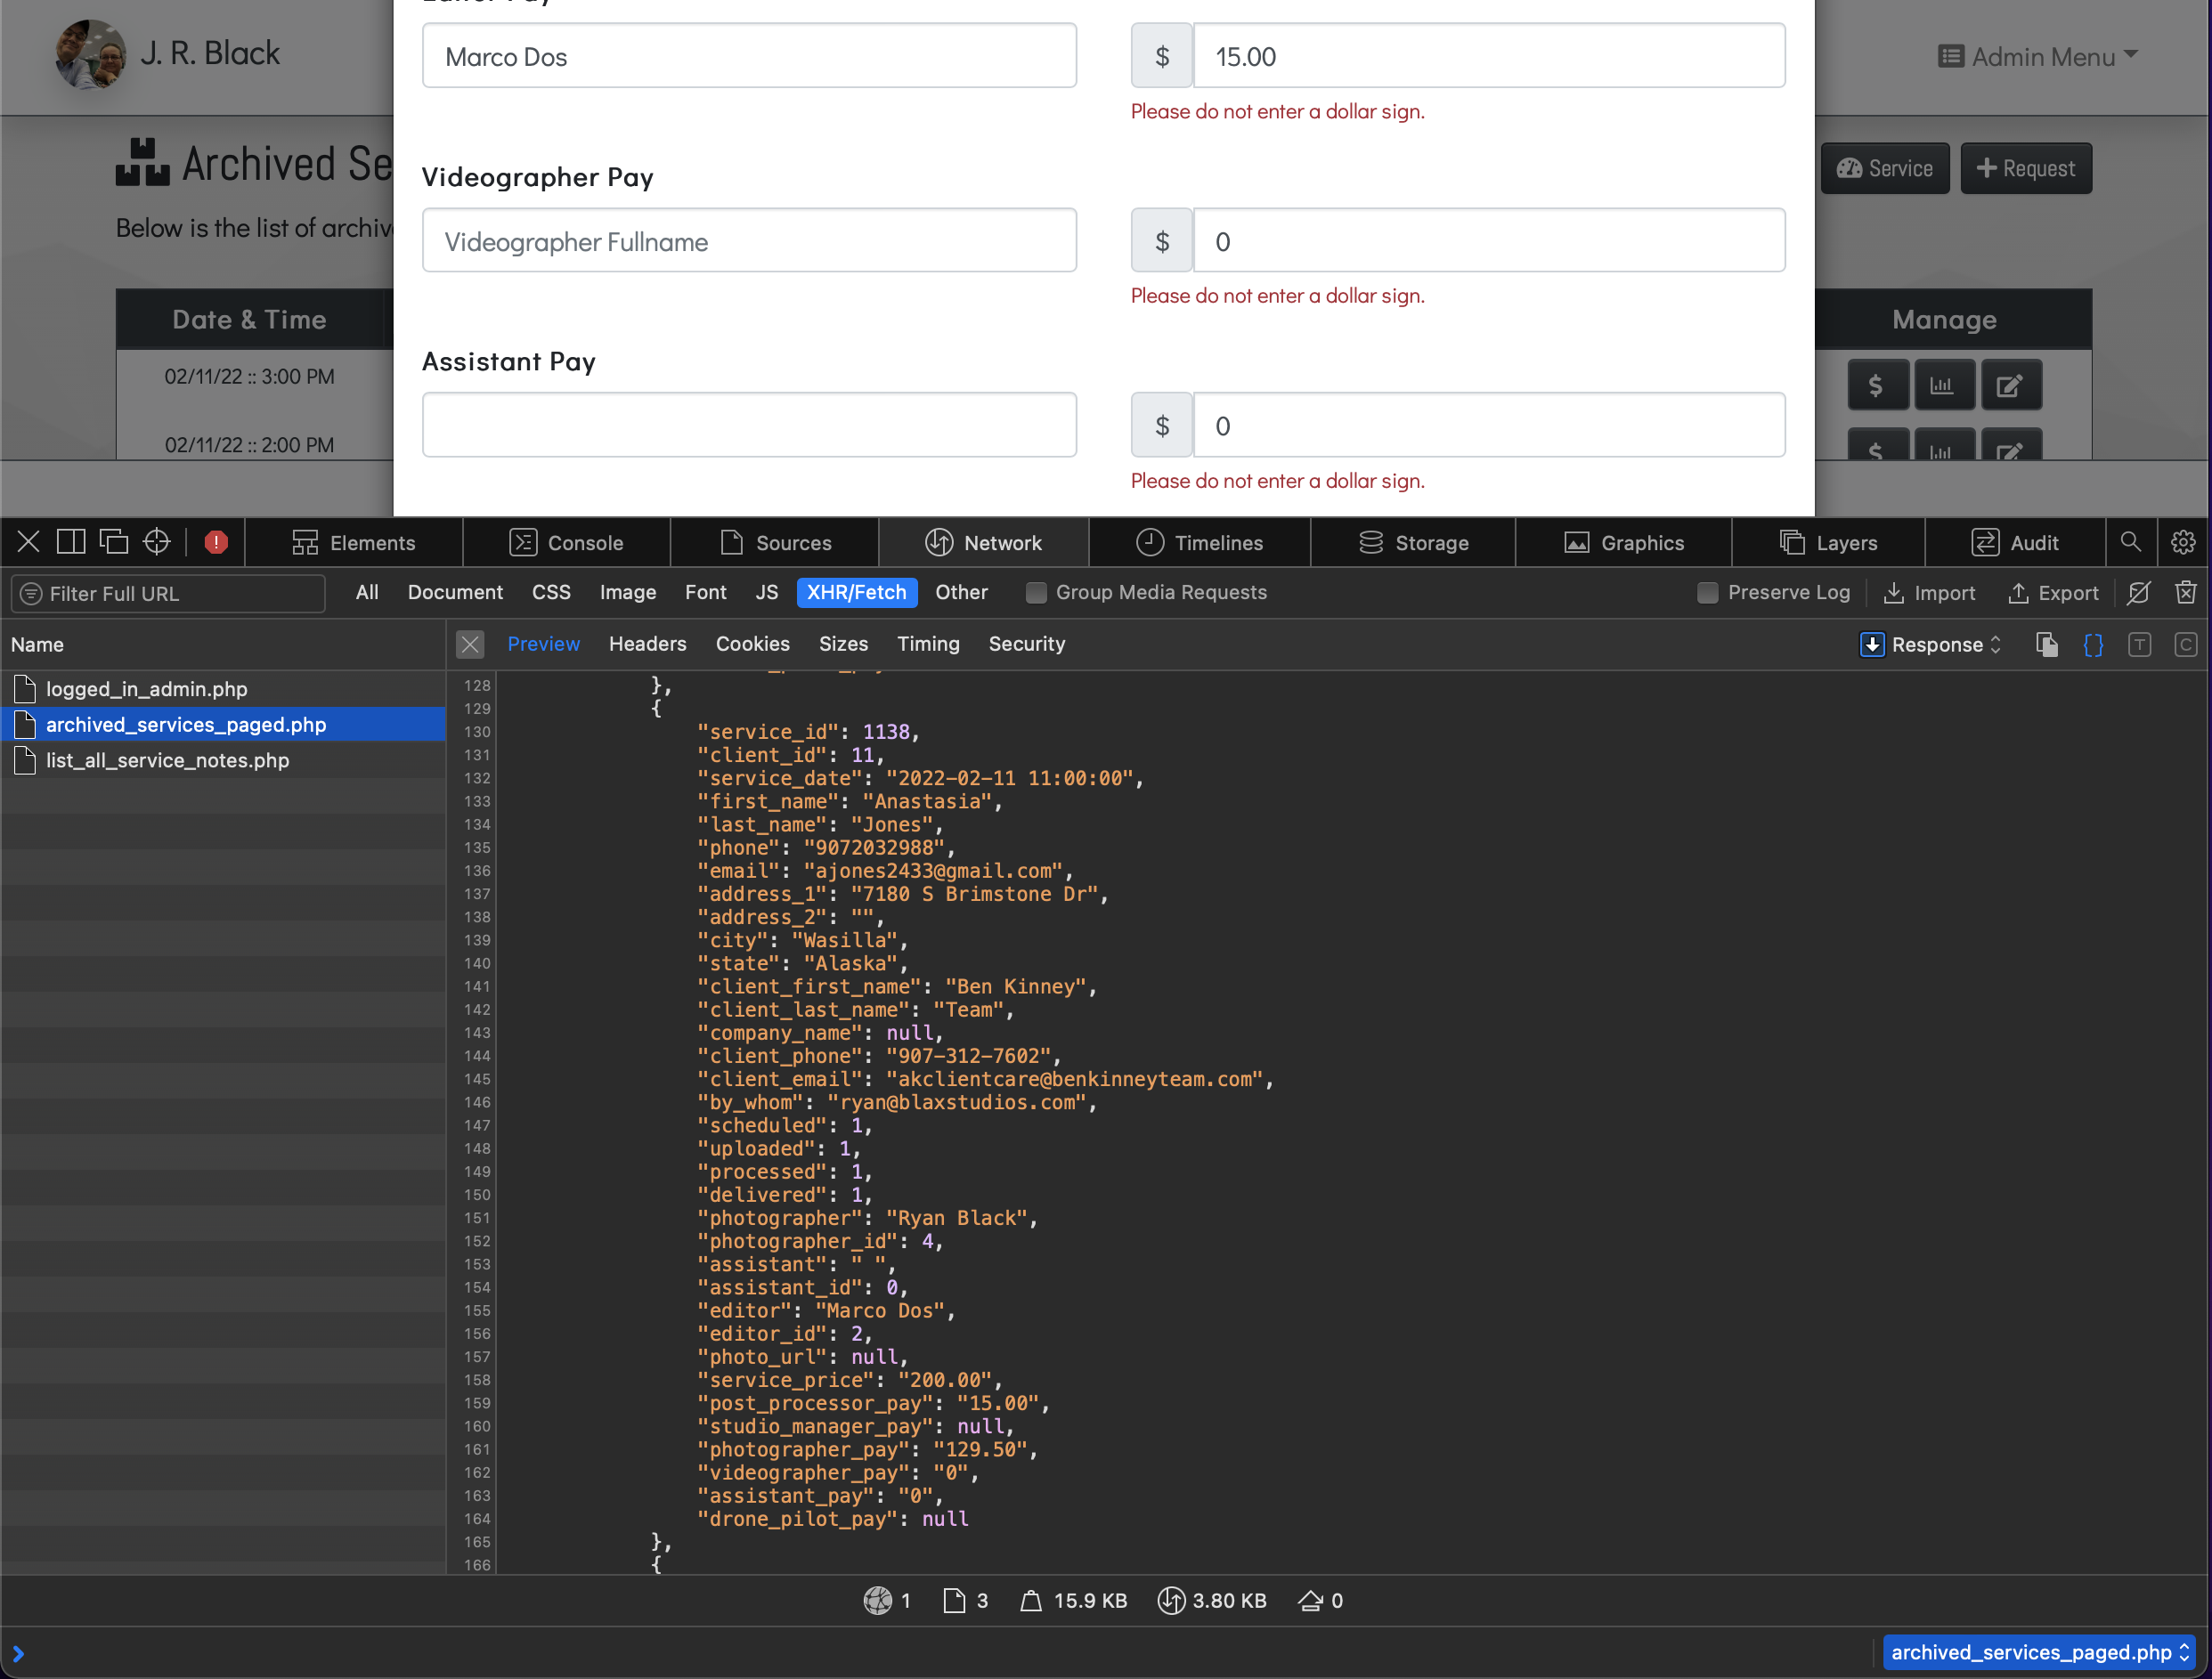Toggle pretty print curly braces icon
This screenshot has height=1679, width=2212.
[2092, 645]
